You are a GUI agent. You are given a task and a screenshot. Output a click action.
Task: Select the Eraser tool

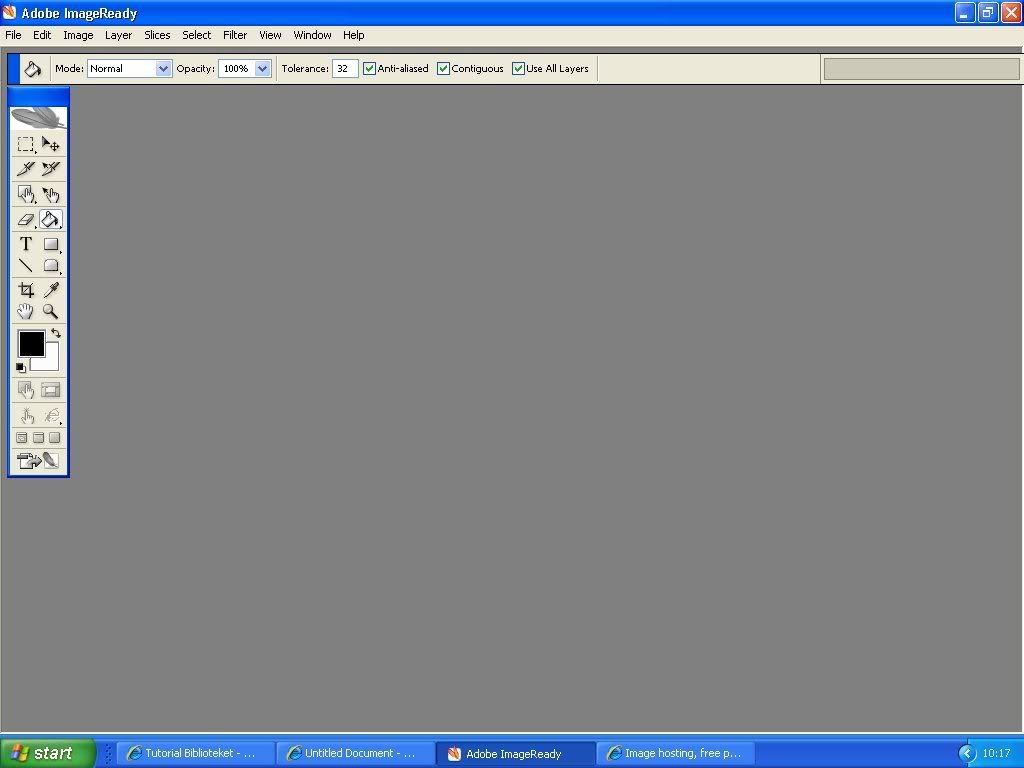coord(25,219)
